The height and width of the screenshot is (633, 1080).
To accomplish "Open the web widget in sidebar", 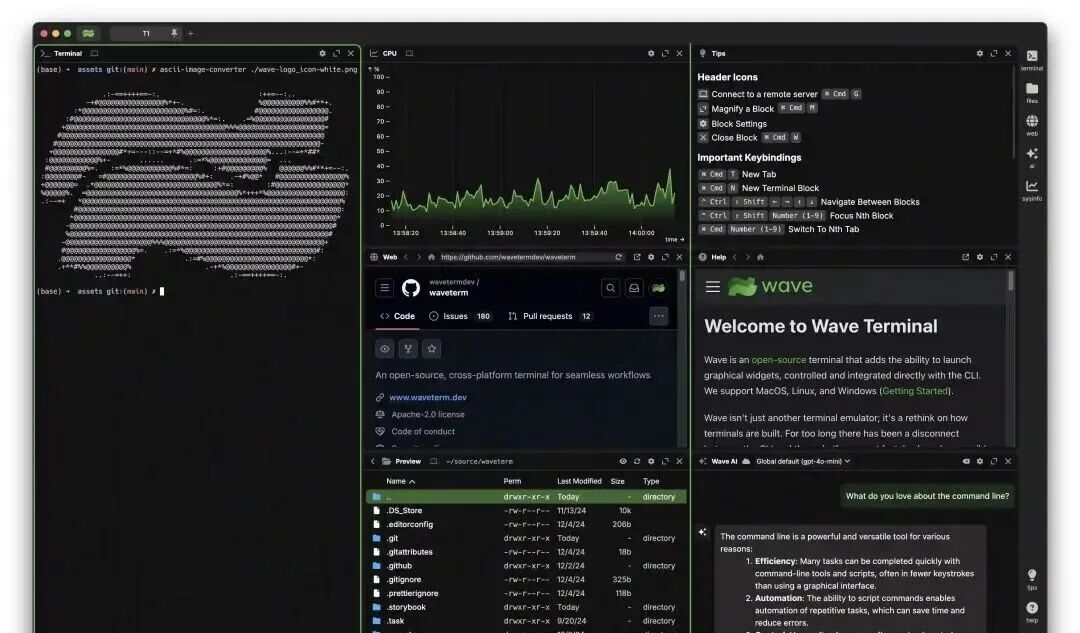I will tap(1032, 124).
